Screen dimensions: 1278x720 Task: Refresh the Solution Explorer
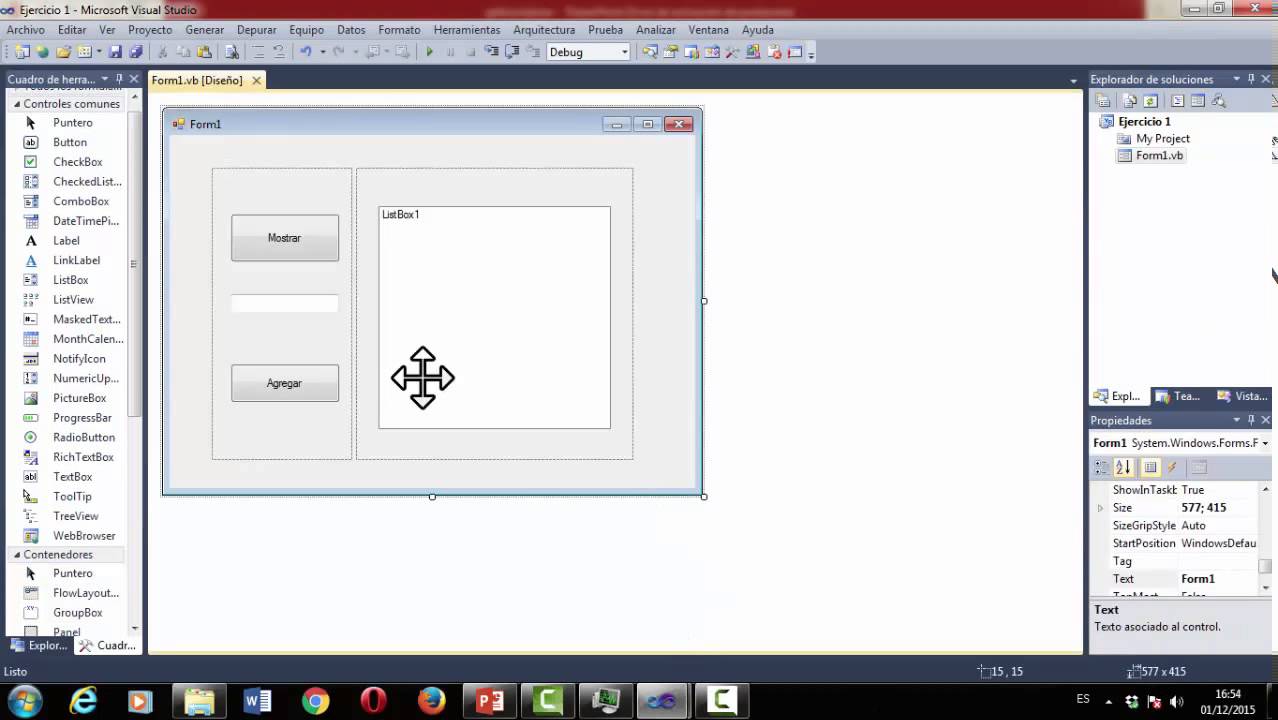[x=1150, y=101]
